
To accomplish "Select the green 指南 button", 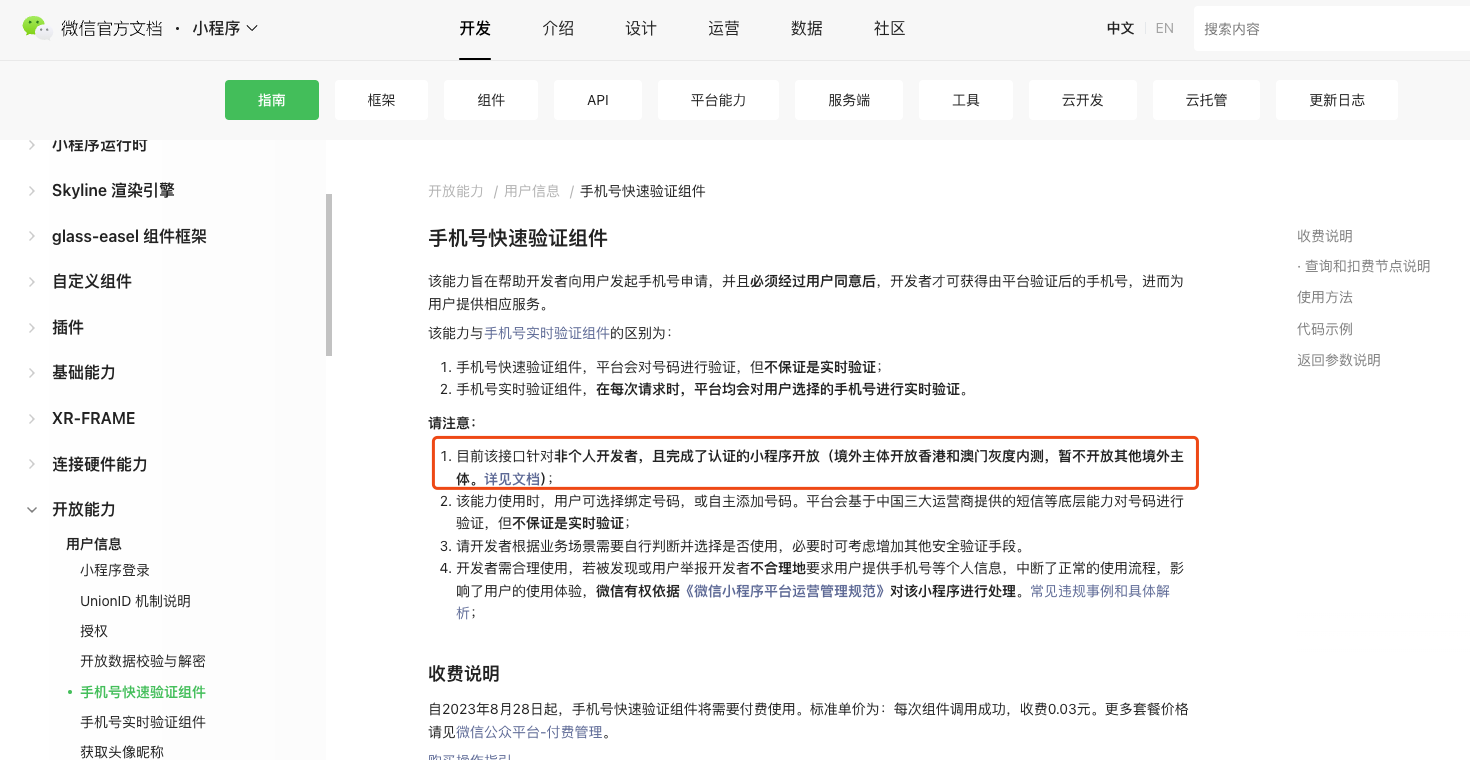I will pyautogui.click(x=272, y=100).
